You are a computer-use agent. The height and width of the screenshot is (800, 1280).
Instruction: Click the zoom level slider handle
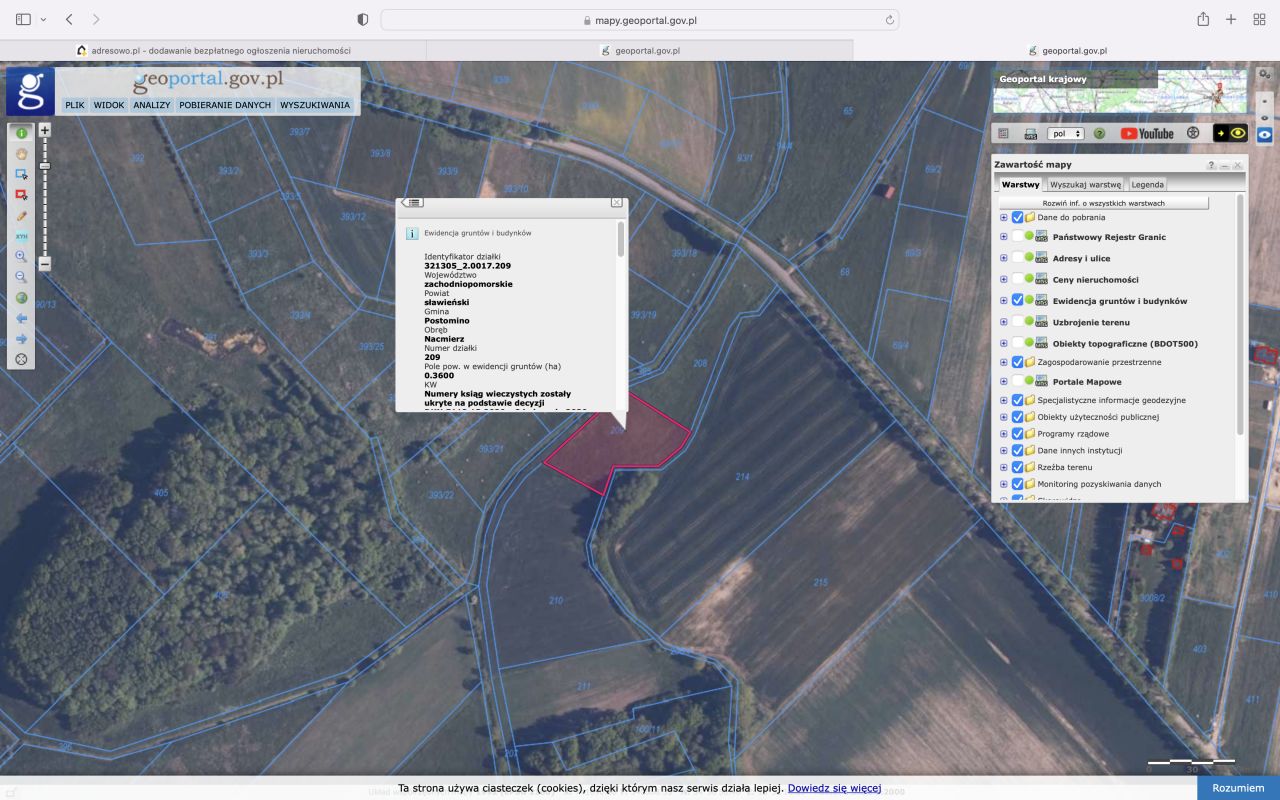pos(44,165)
